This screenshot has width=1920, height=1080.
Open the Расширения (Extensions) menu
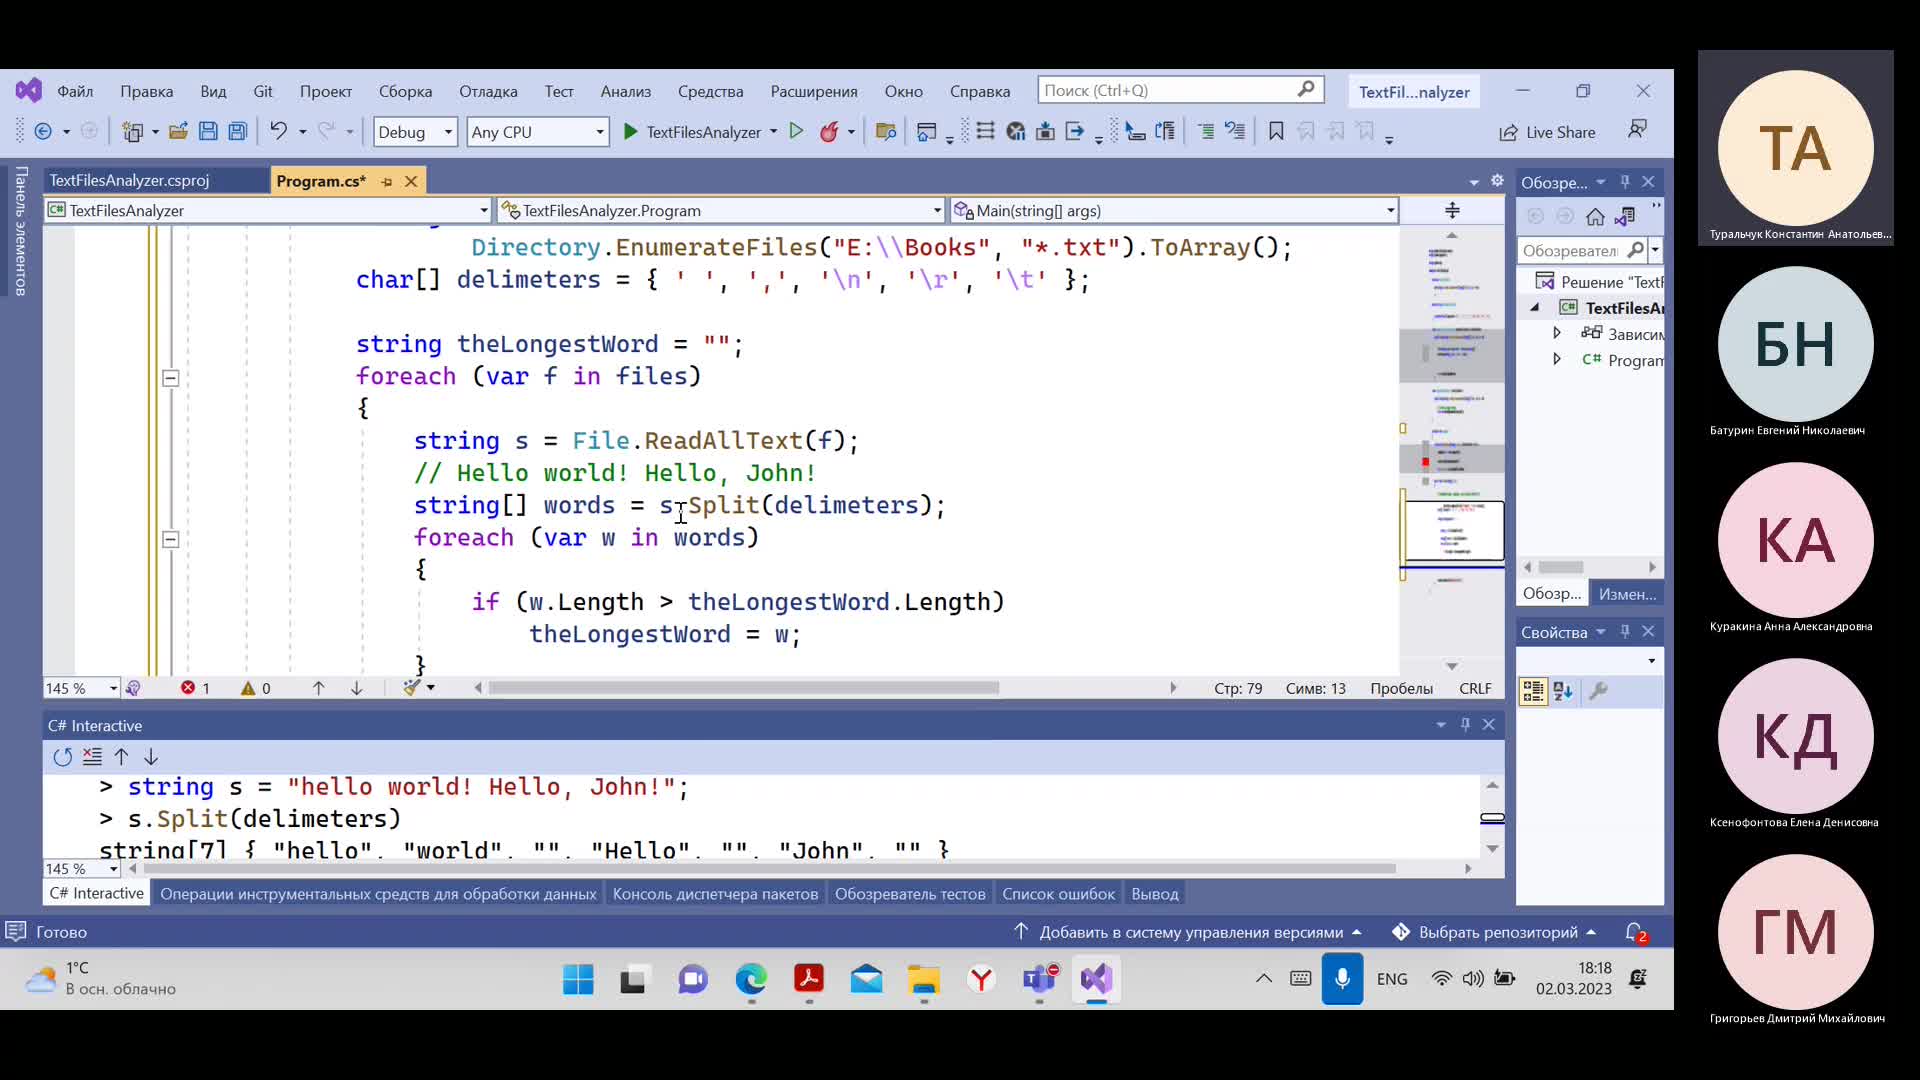point(814,91)
